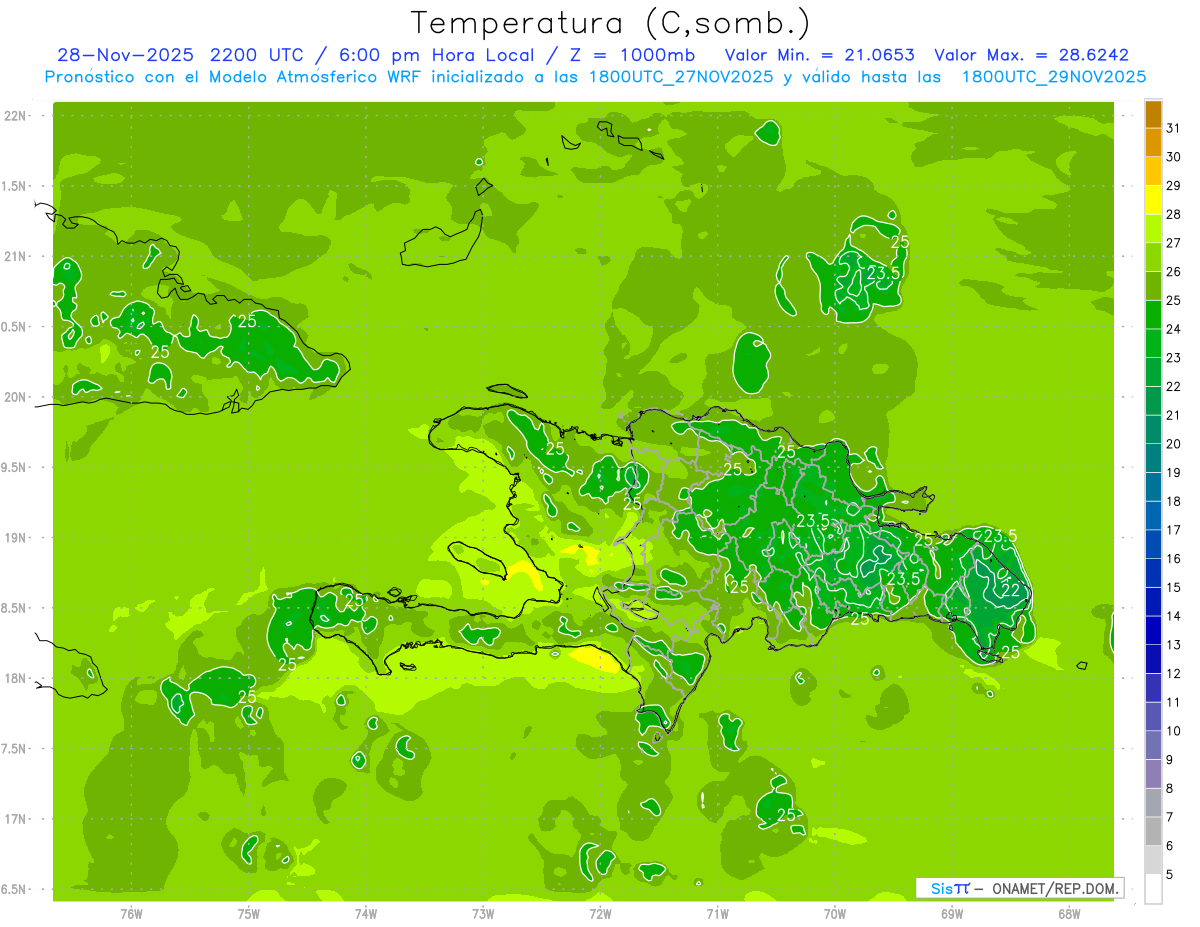Pick the legend color band between 27 and 28
The width and height of the screenshot is (1200, 927).
pyautogui.click(x=1153, y=229)
